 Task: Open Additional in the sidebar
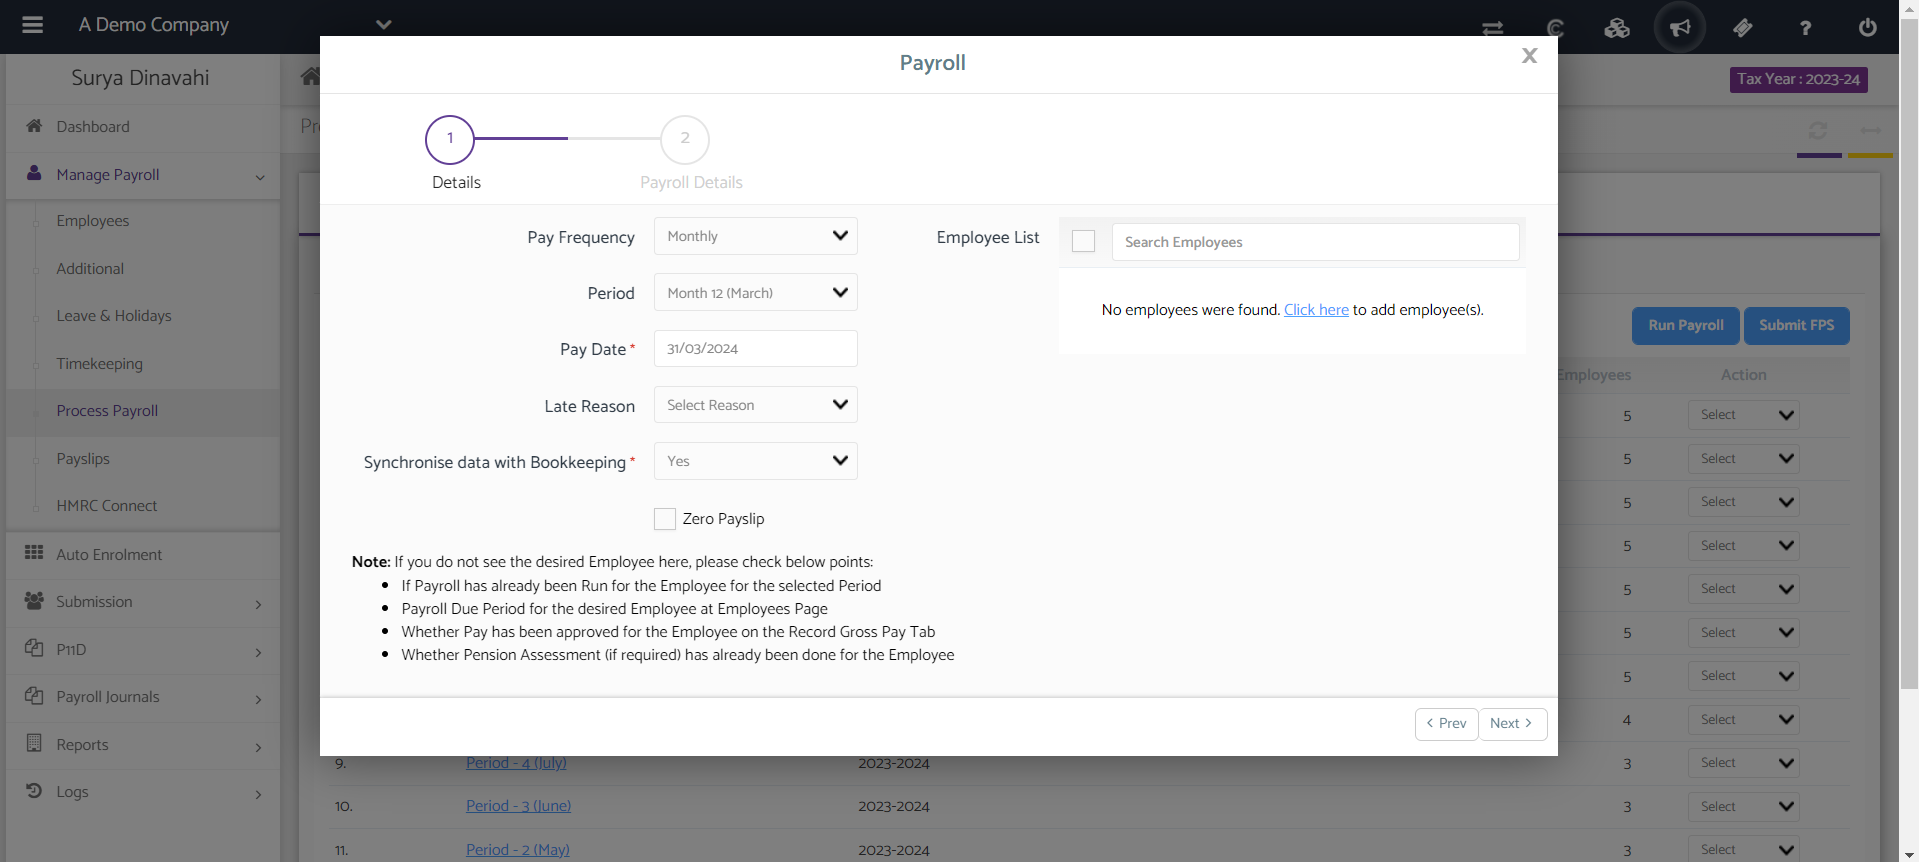pyautogui.click(x=90, y=269)
